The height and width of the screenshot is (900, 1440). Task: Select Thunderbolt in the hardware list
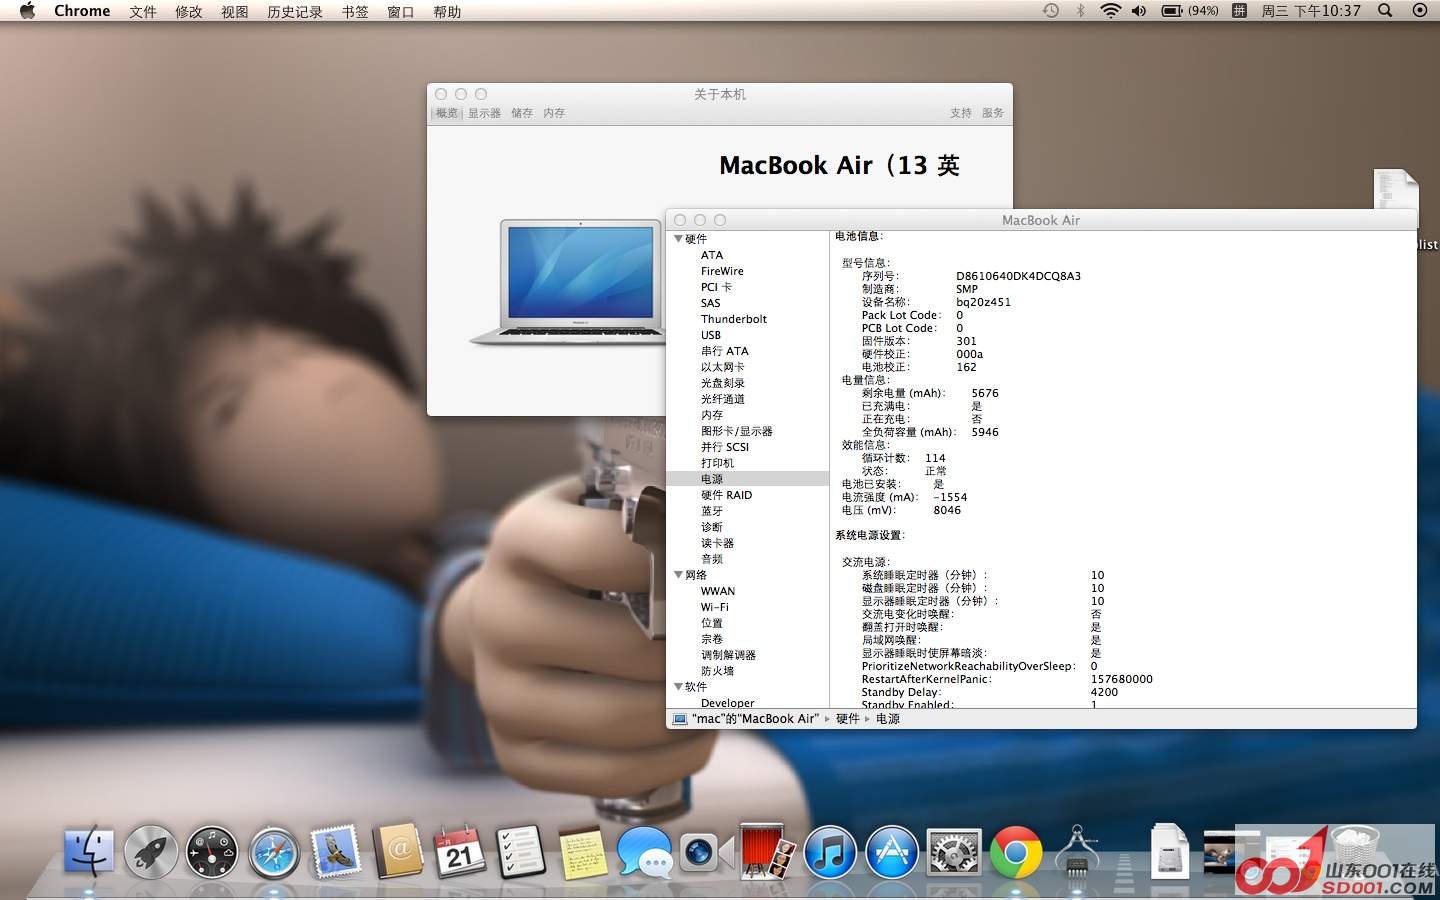(x=734, y=319)
